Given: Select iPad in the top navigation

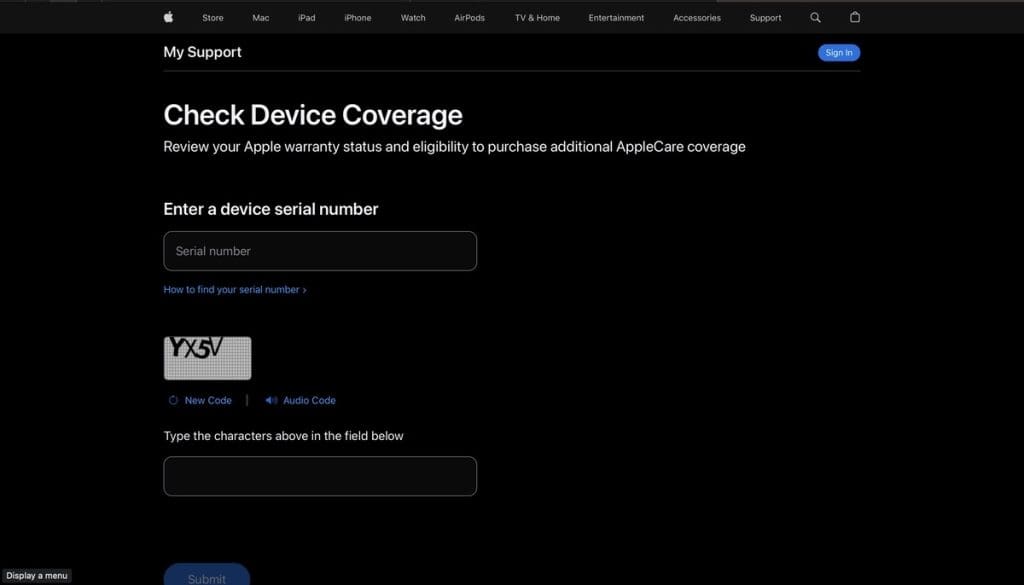Looking at the screenshot, I should click(x=307, y=18).
